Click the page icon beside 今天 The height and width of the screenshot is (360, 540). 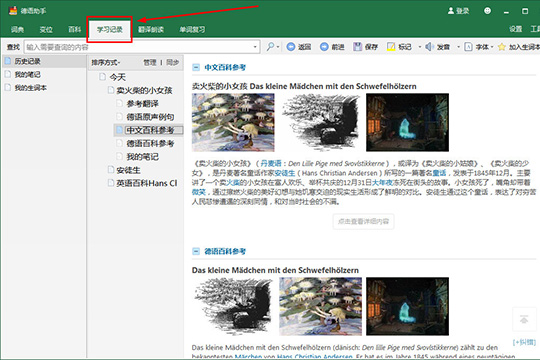[x=102, y=76]
